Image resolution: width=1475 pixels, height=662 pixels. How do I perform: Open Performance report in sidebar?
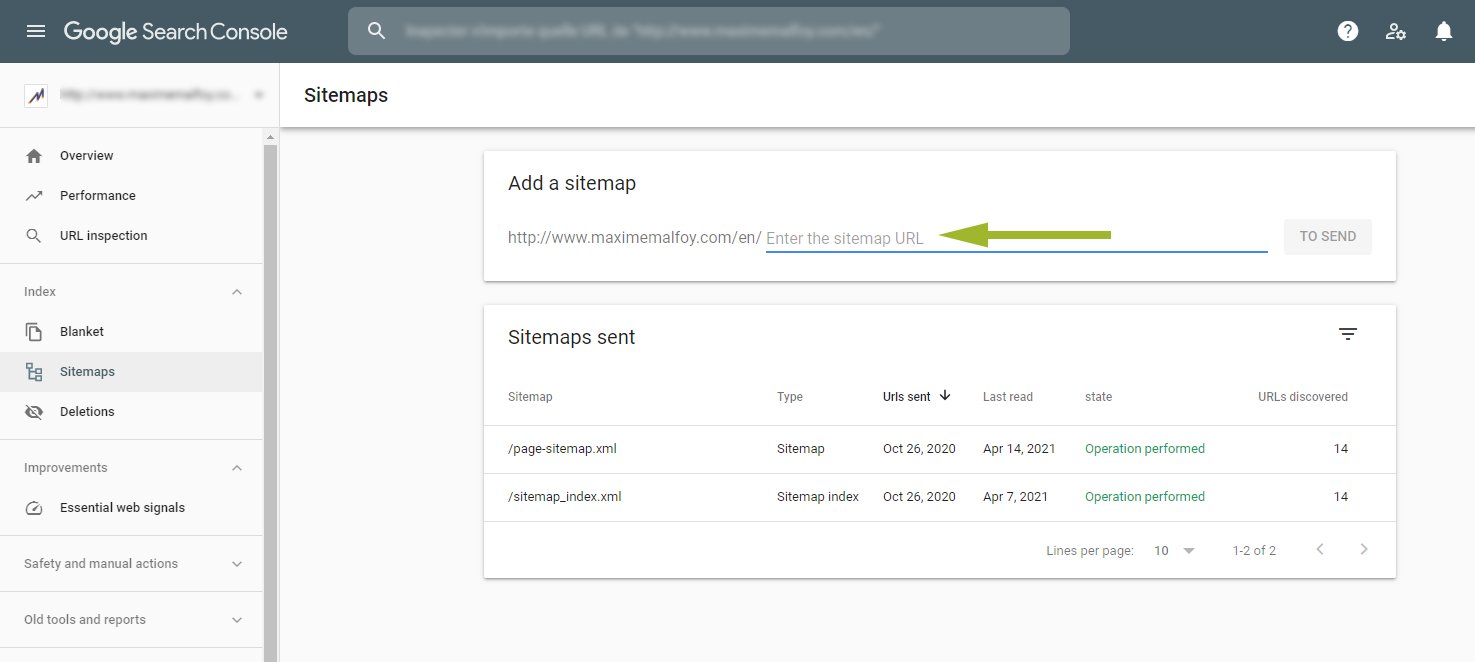point(97,196)
